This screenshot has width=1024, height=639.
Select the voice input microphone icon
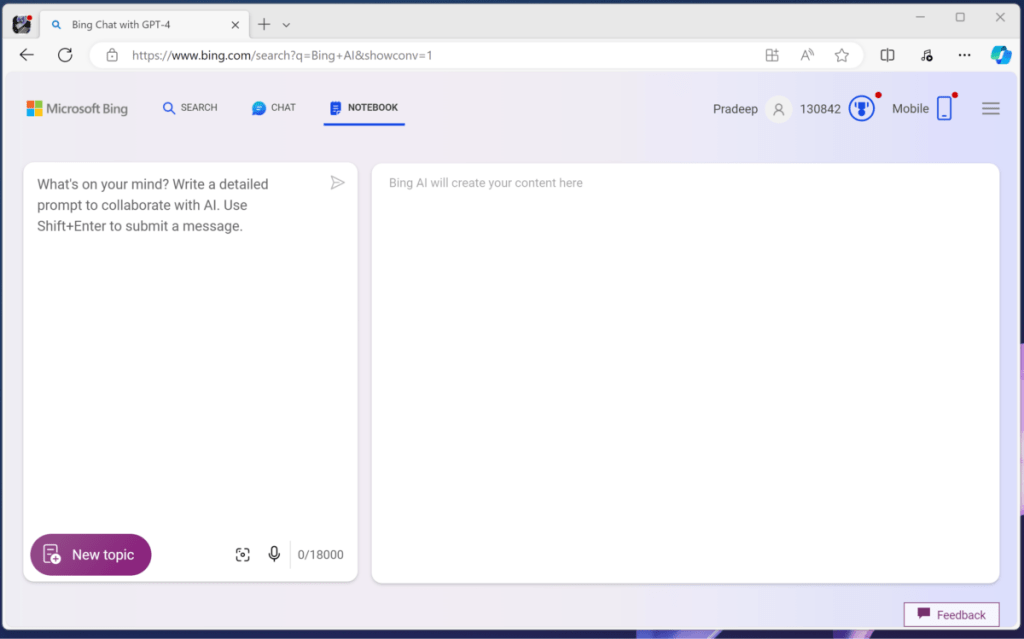tap(274, 554)
